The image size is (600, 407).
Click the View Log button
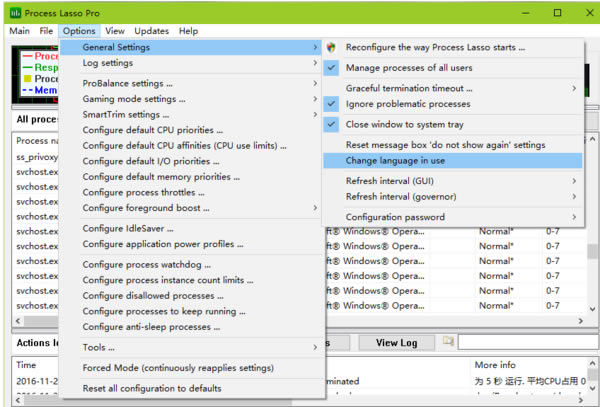[396, 343]
